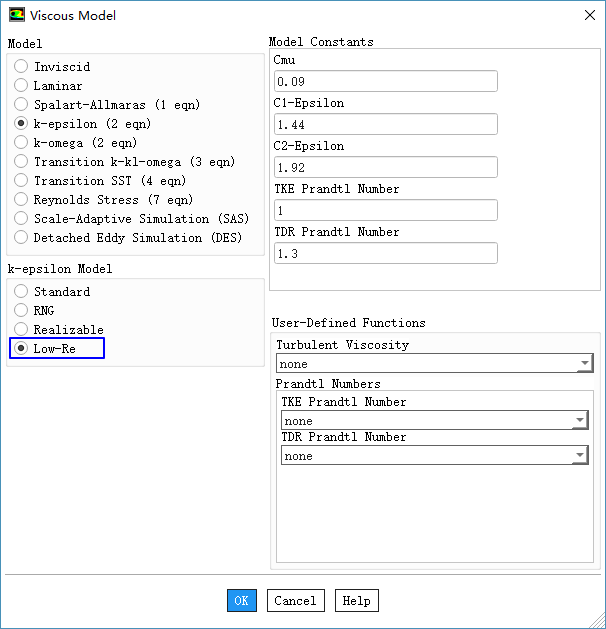Click the Viscous Model title bar icon

(x=17, y=15)
